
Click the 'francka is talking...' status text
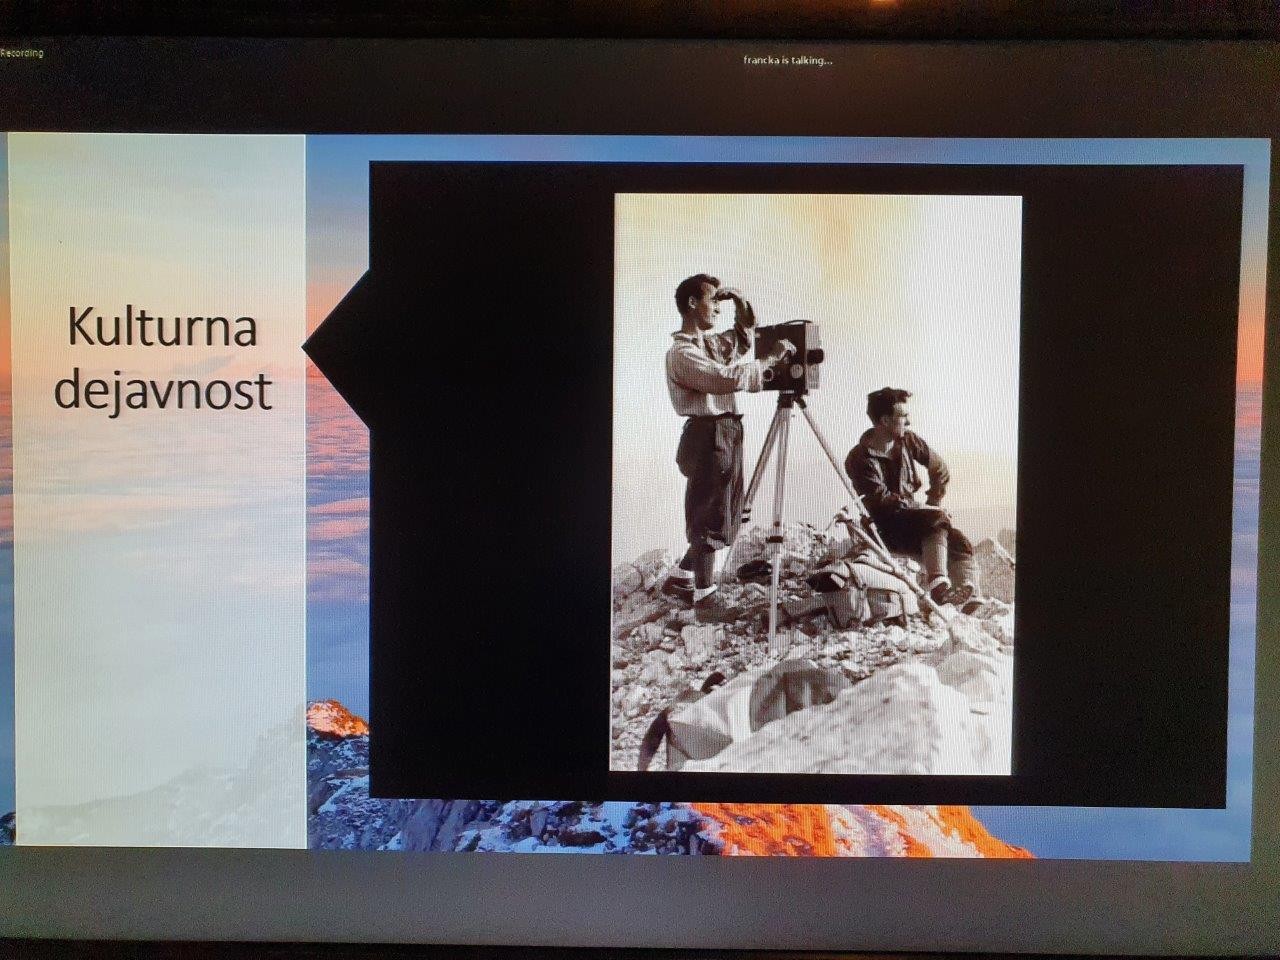788,60
